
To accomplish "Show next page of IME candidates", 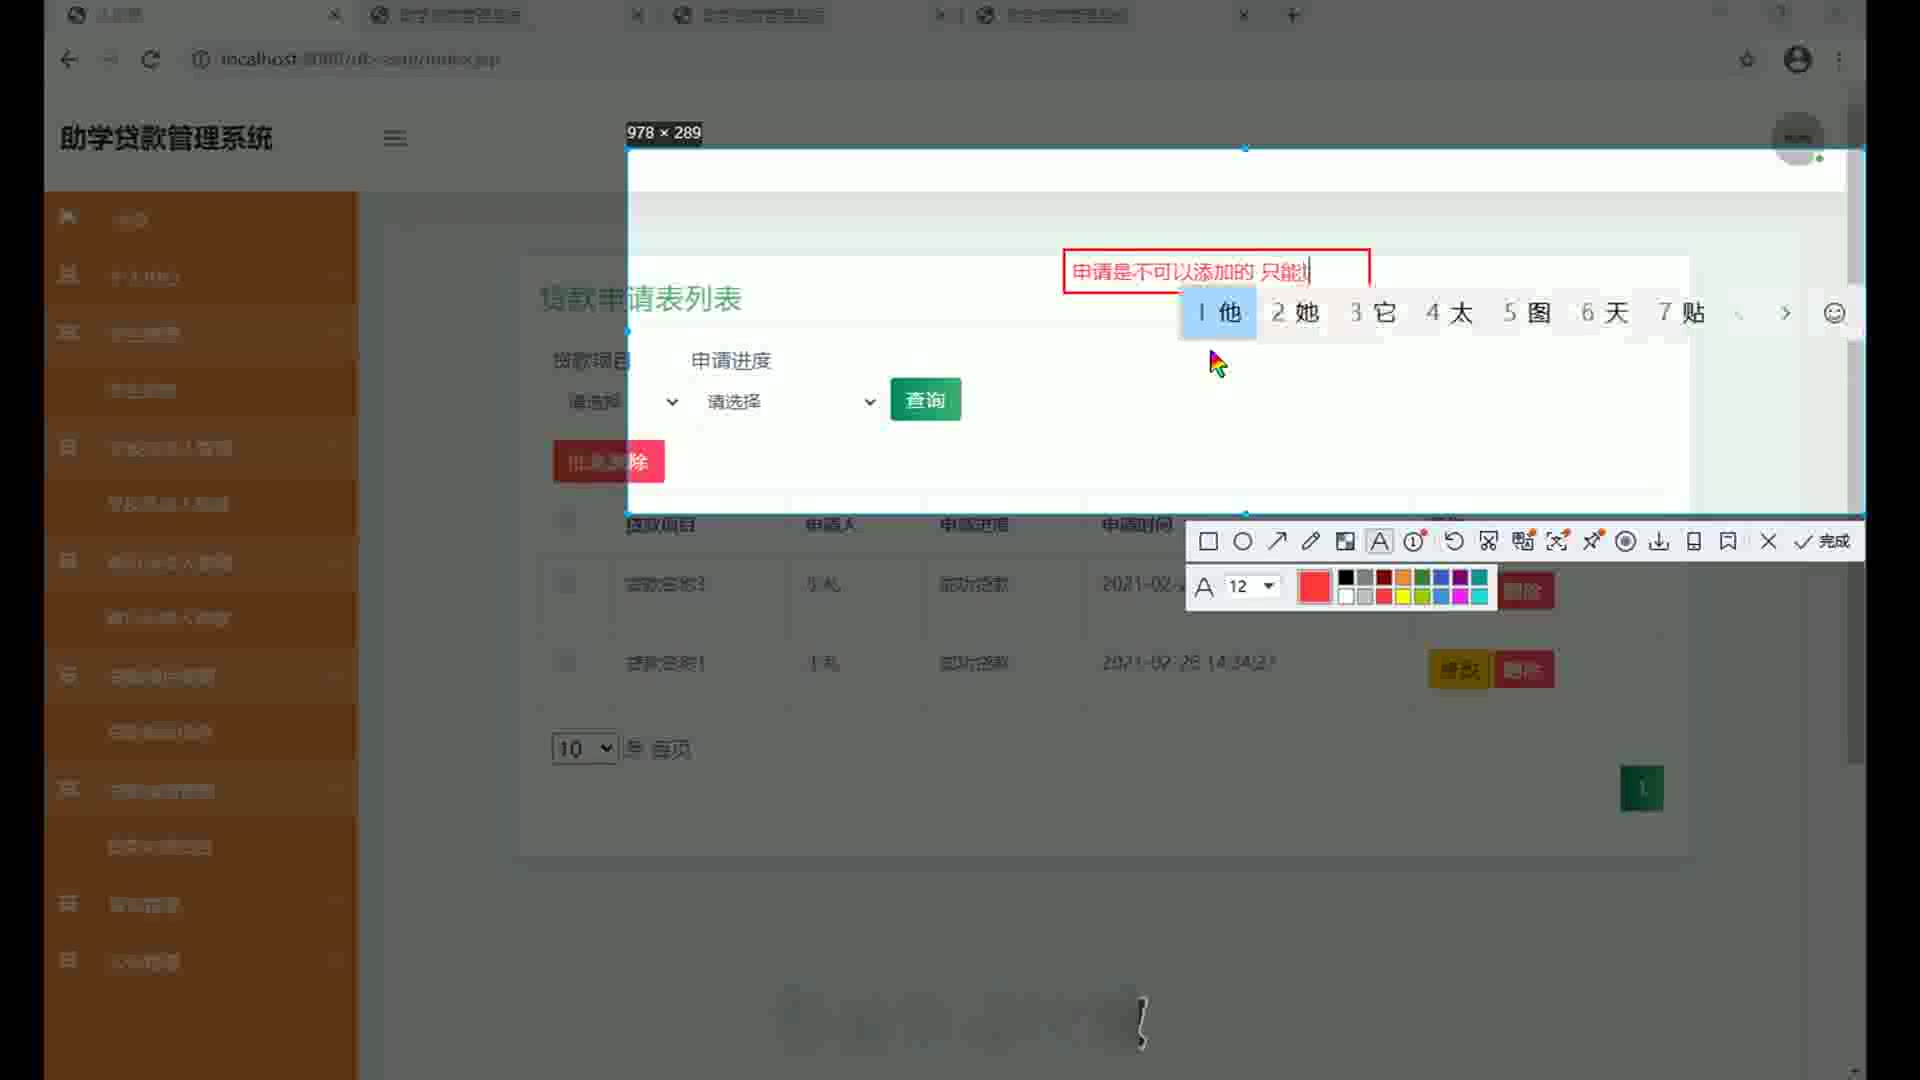I will coord(1785,313).
